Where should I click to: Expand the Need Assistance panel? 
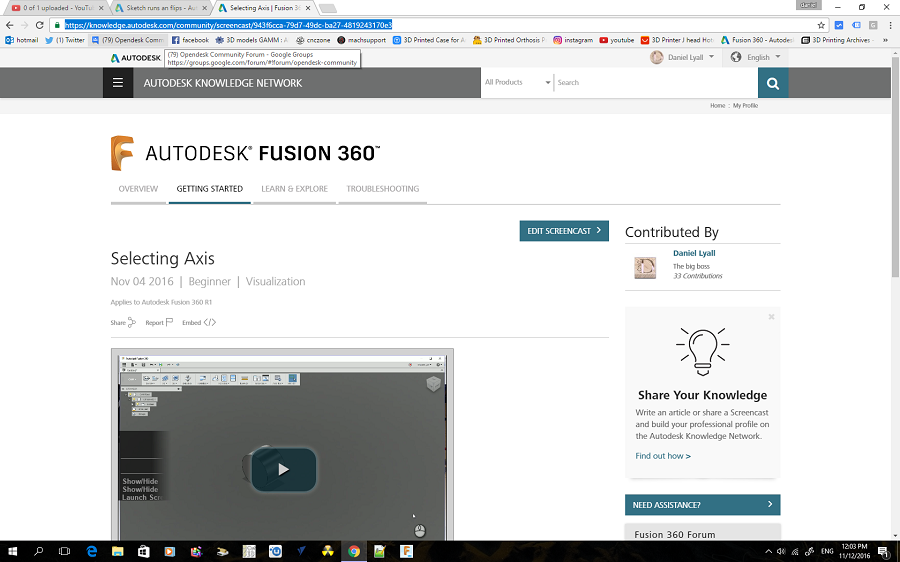pyautogui.click(x=702, y=505)
